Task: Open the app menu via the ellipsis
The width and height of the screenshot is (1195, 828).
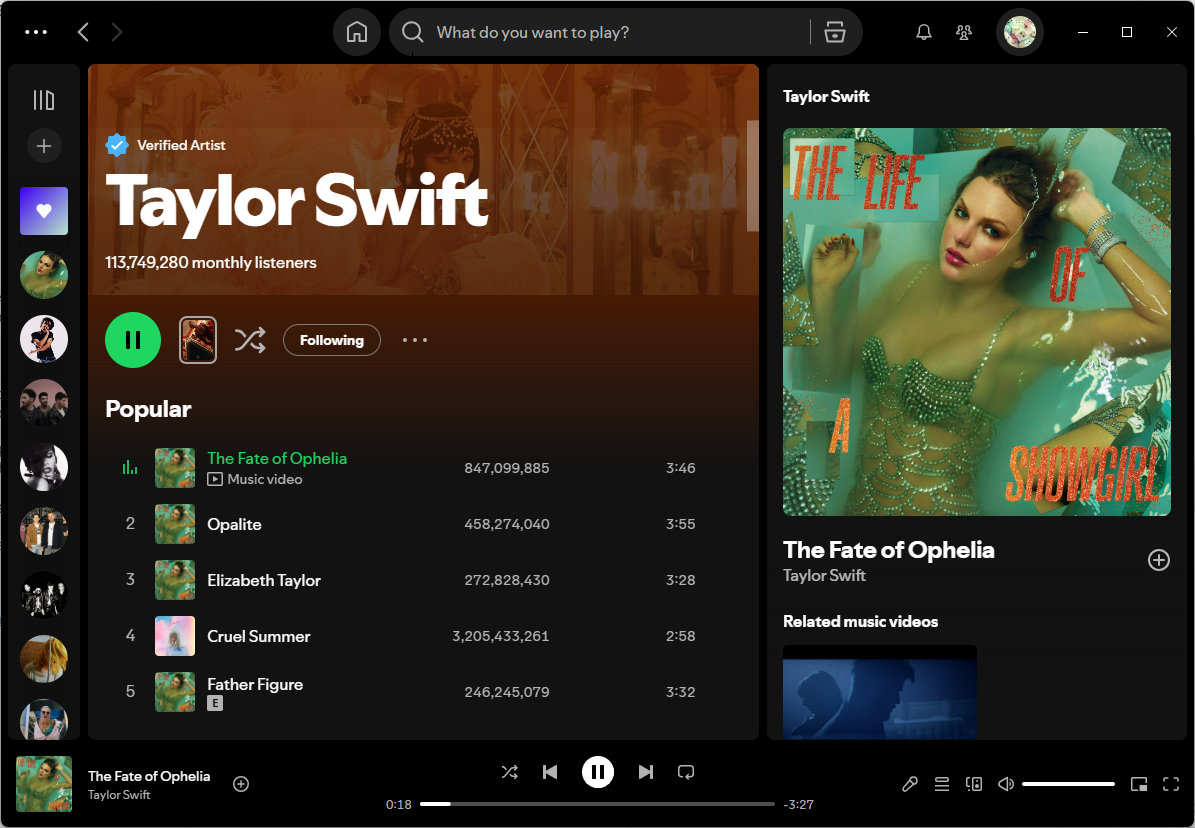Action: pyautogui.click(x=36, y=32)
